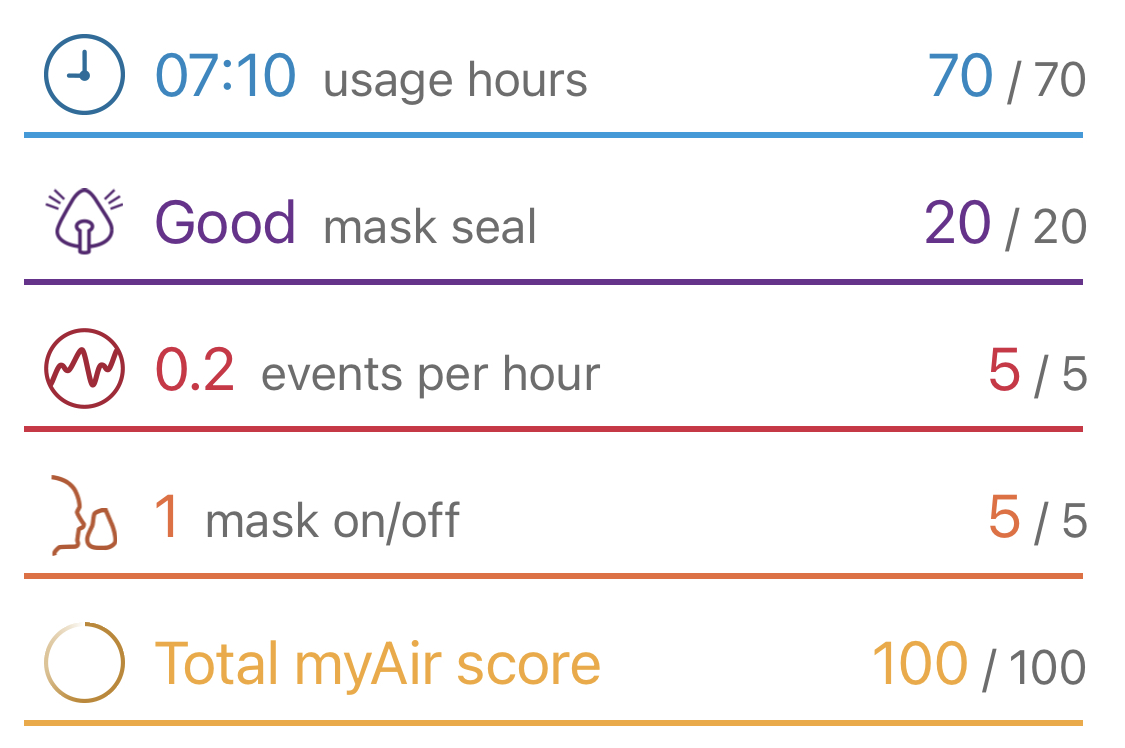The image size is (1125, 748).
Task: Click the clock usage hours icon
Action: [84, 74]
